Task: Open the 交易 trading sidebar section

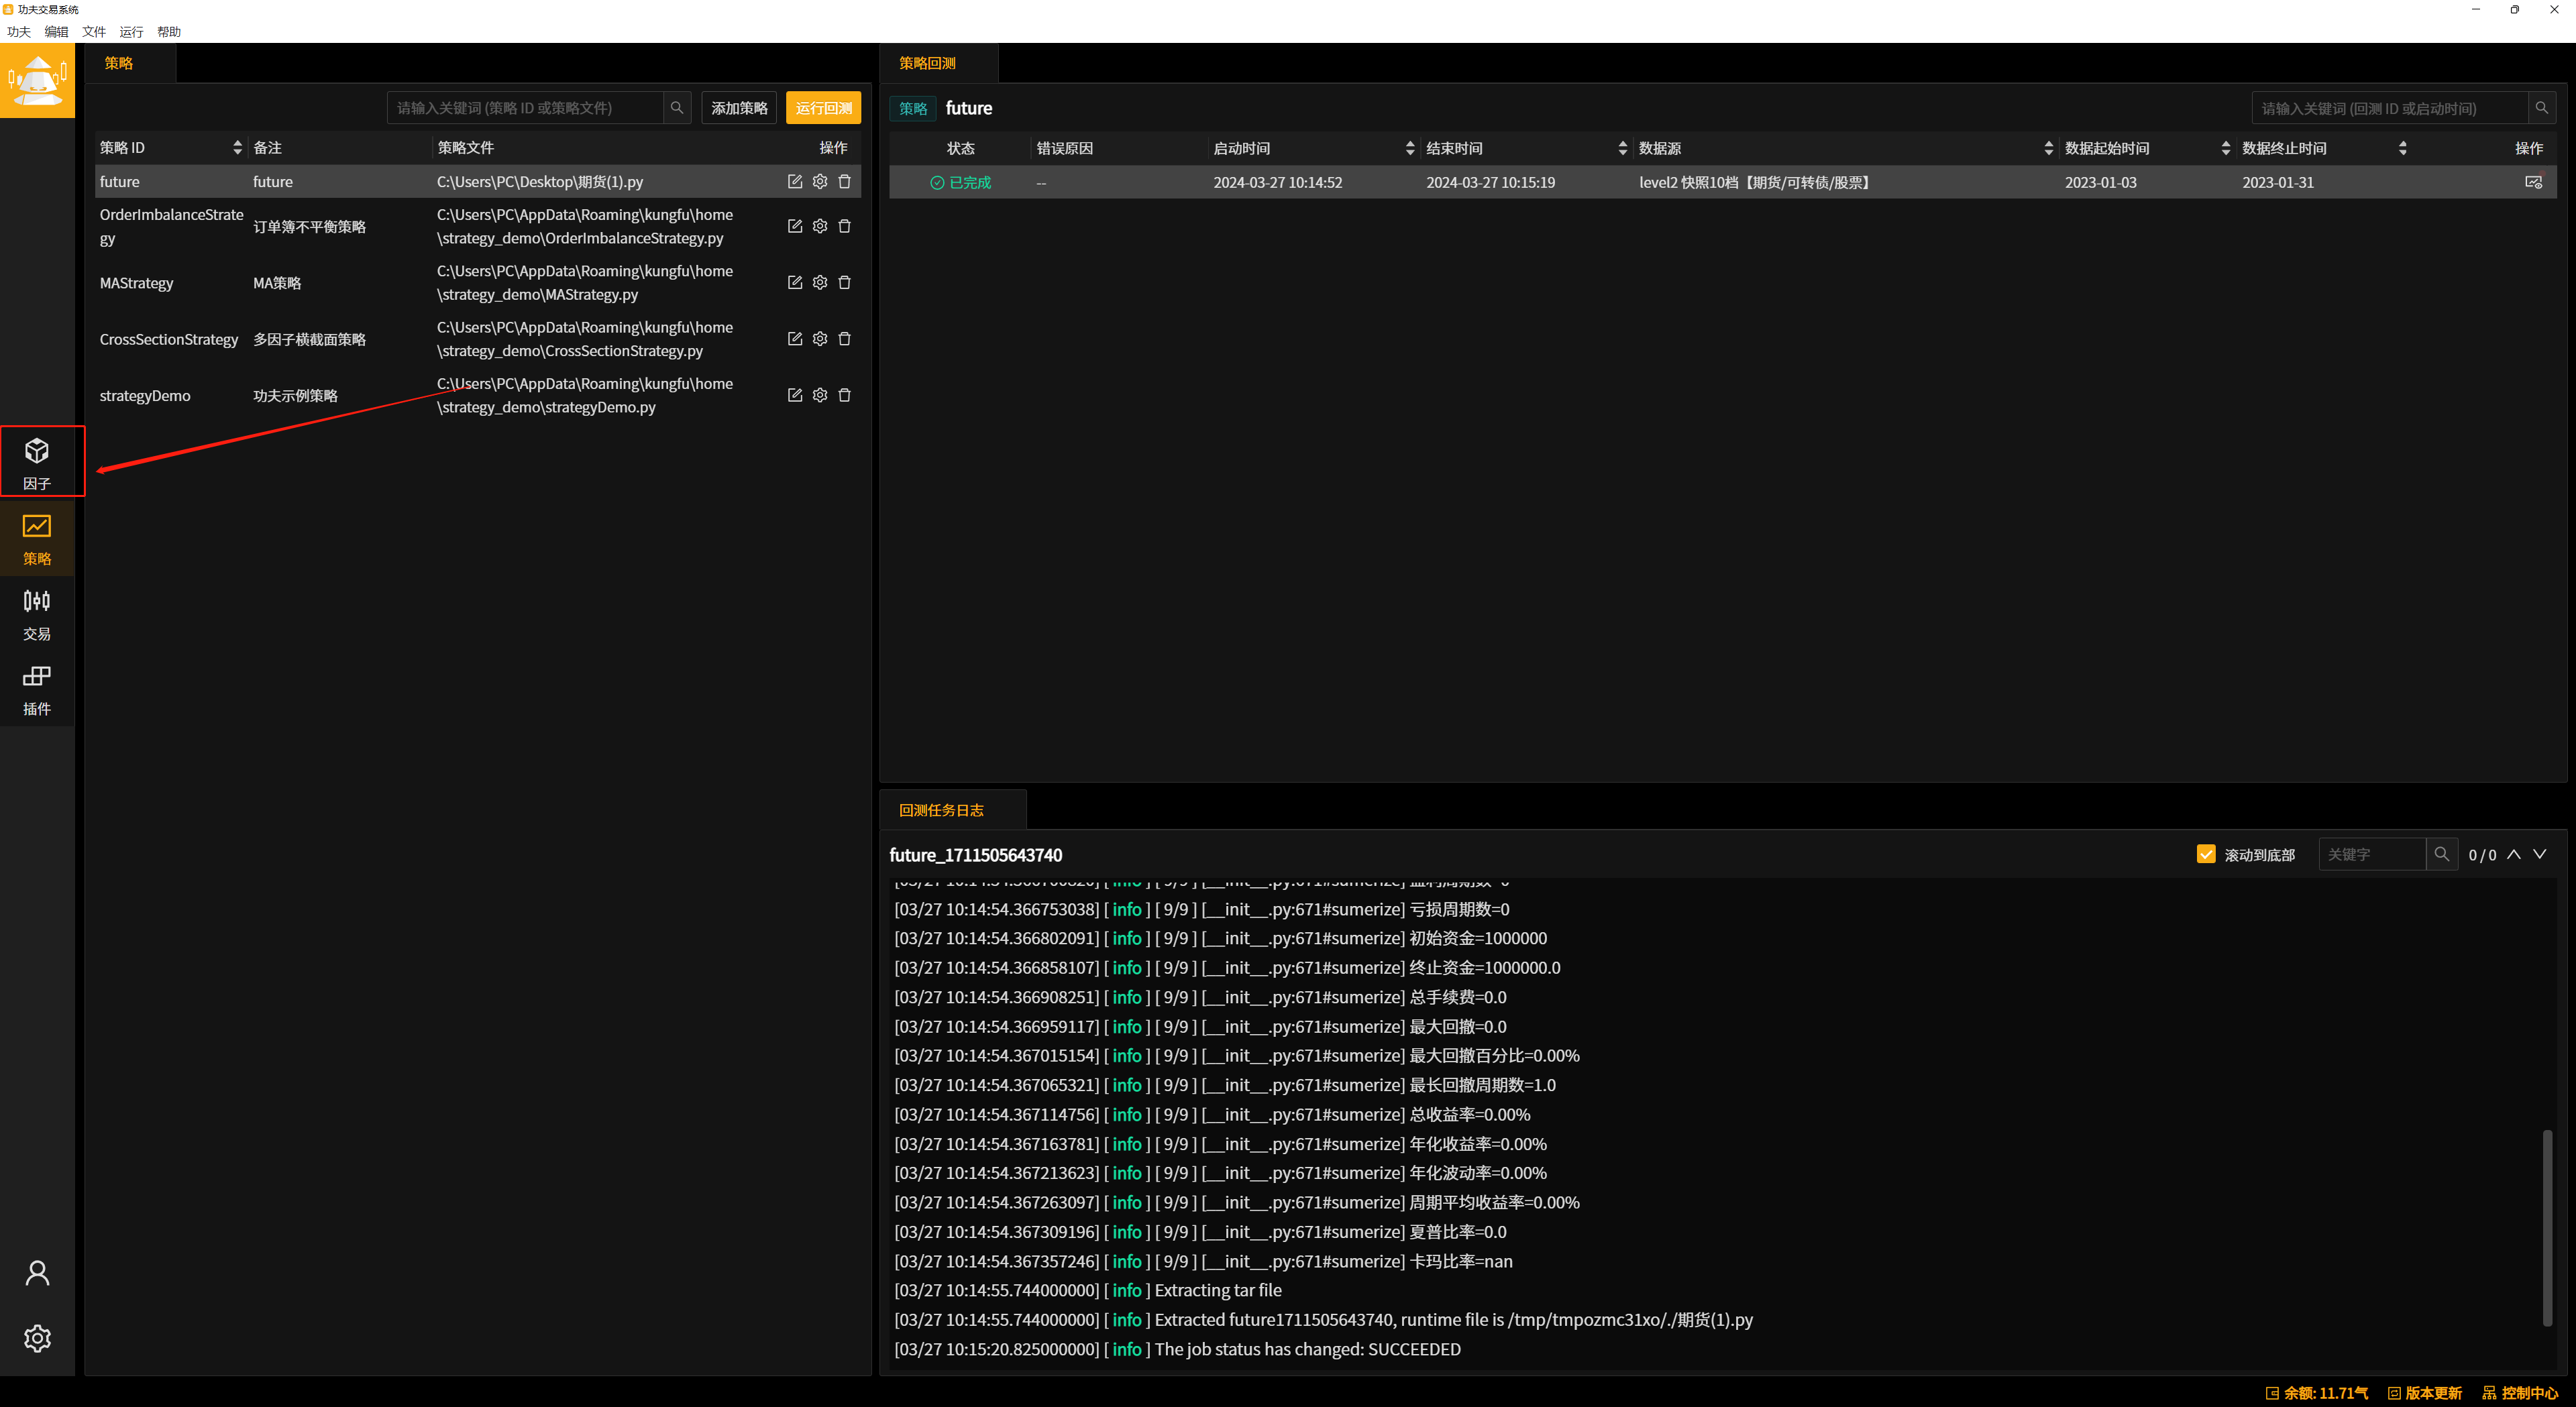Action: tap(37, 613)
